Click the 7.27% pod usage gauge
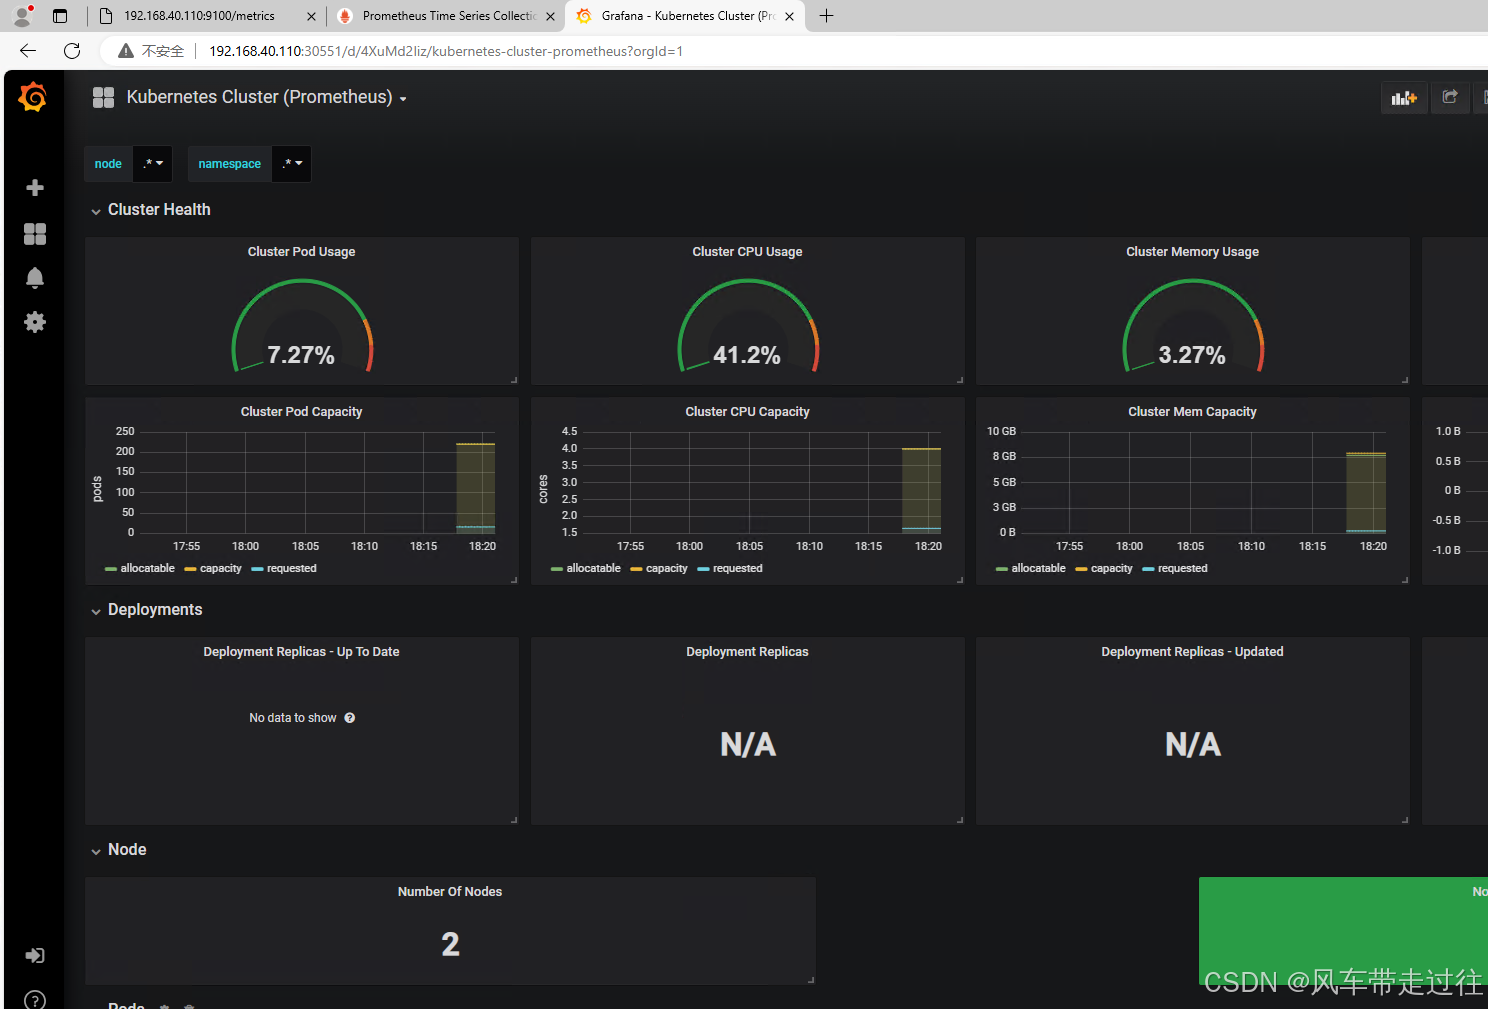 coord(302,325)
